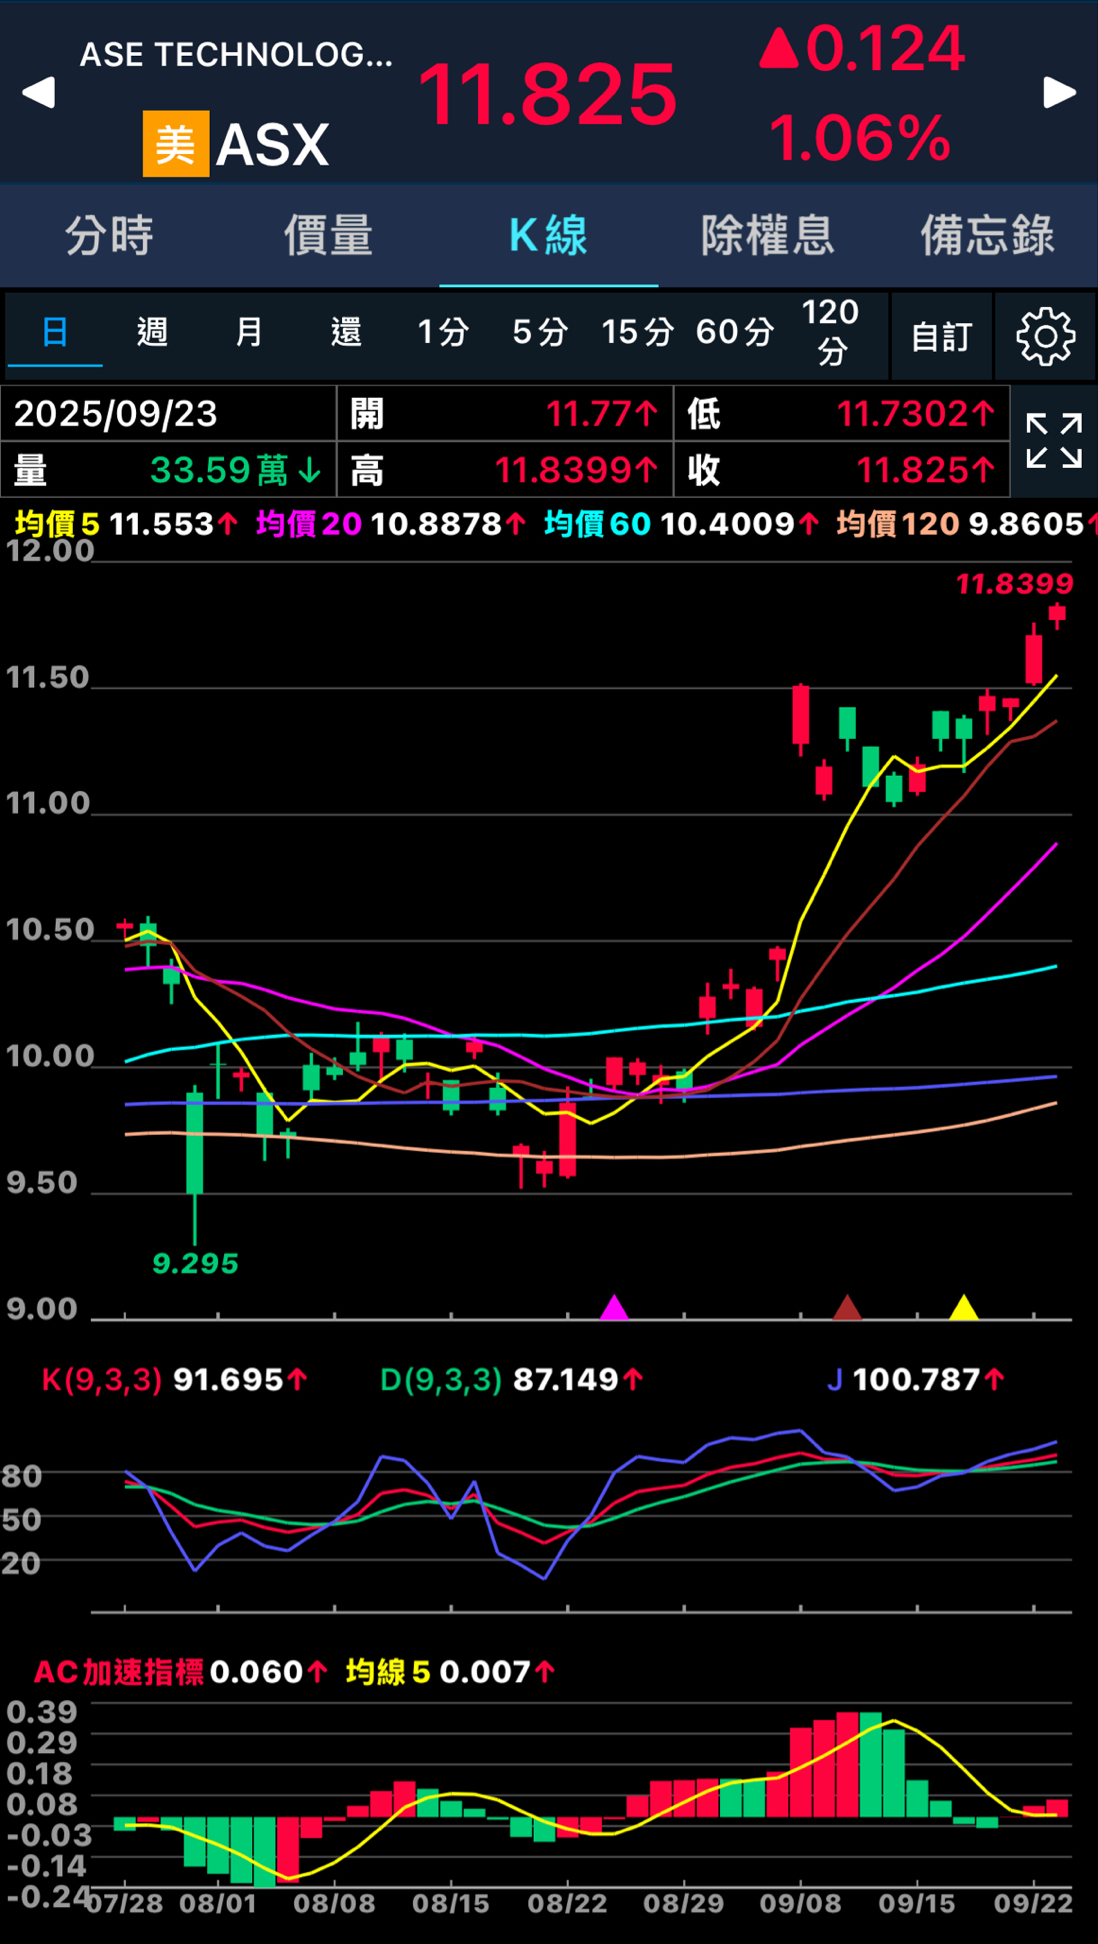The width and height of the screenshot is (1098, 1944).
Task: Select 60分 interval
Action: coord(735,332)
